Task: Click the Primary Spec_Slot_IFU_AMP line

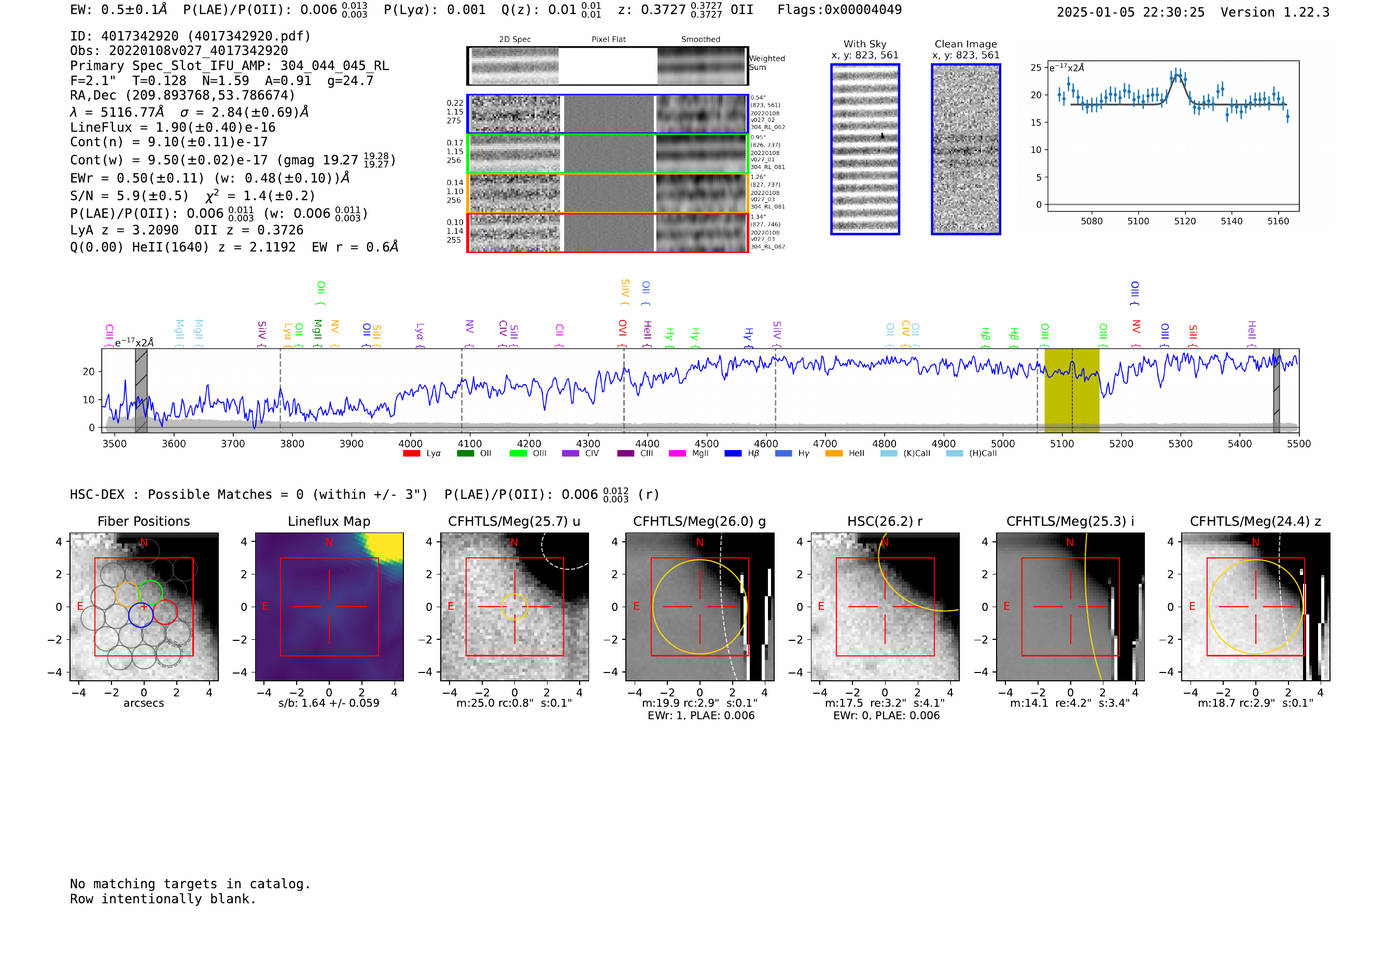Action: pyautogui.click(x=229, y=65)
